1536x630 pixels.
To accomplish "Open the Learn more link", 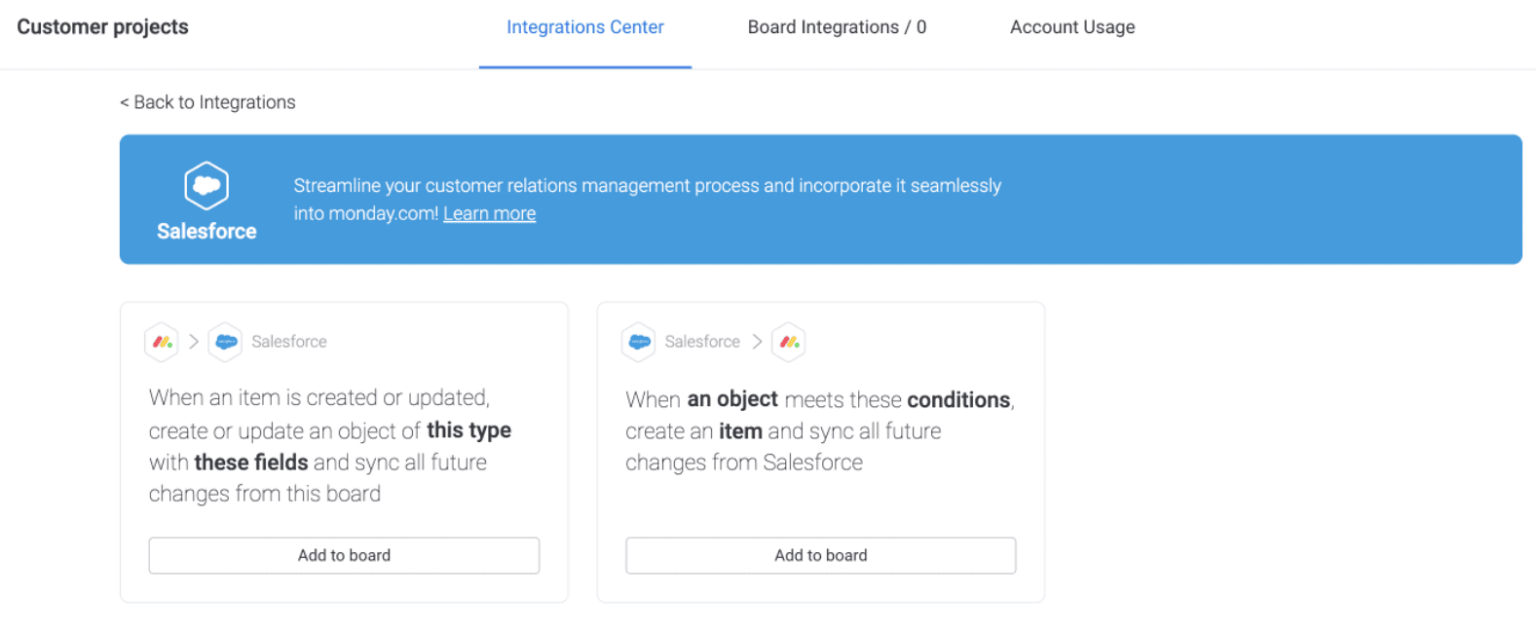I will [x=489, y=213].
